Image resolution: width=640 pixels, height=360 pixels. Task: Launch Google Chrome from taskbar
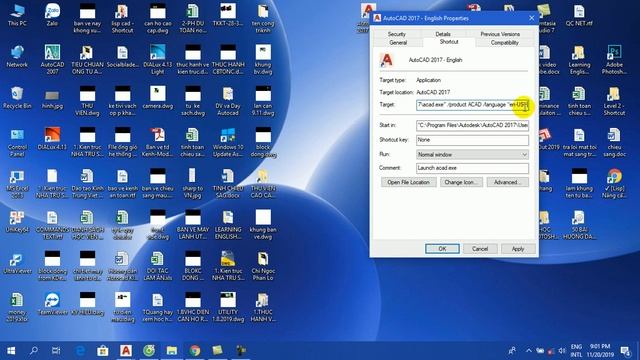(x=195, y=350)
